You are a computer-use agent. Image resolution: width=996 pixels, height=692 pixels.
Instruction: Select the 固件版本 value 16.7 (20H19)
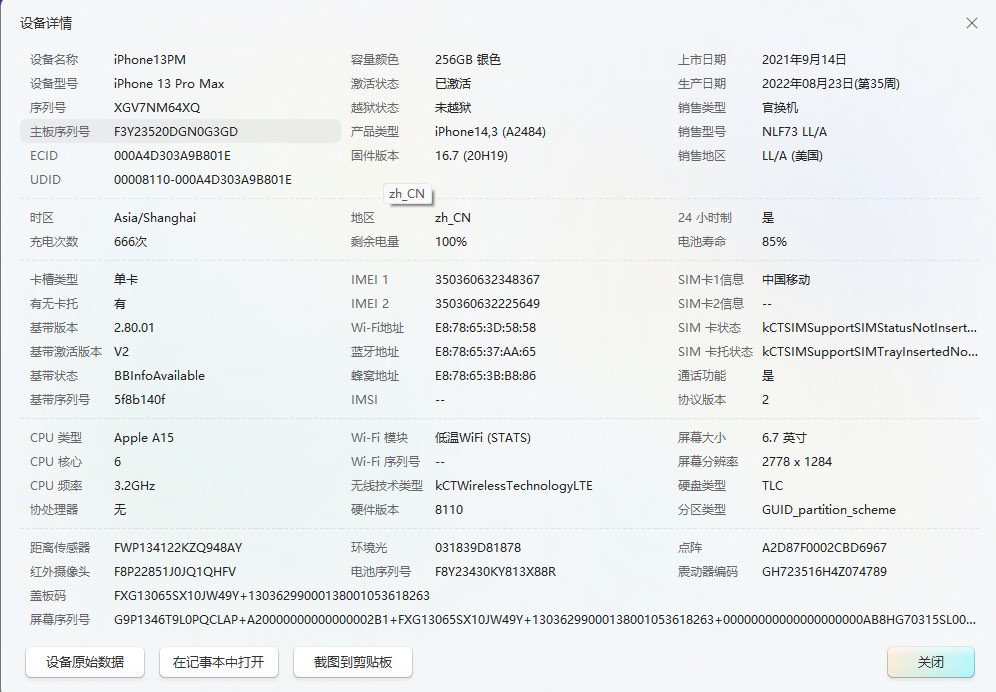pyautogui.click(x=471, y=156)
